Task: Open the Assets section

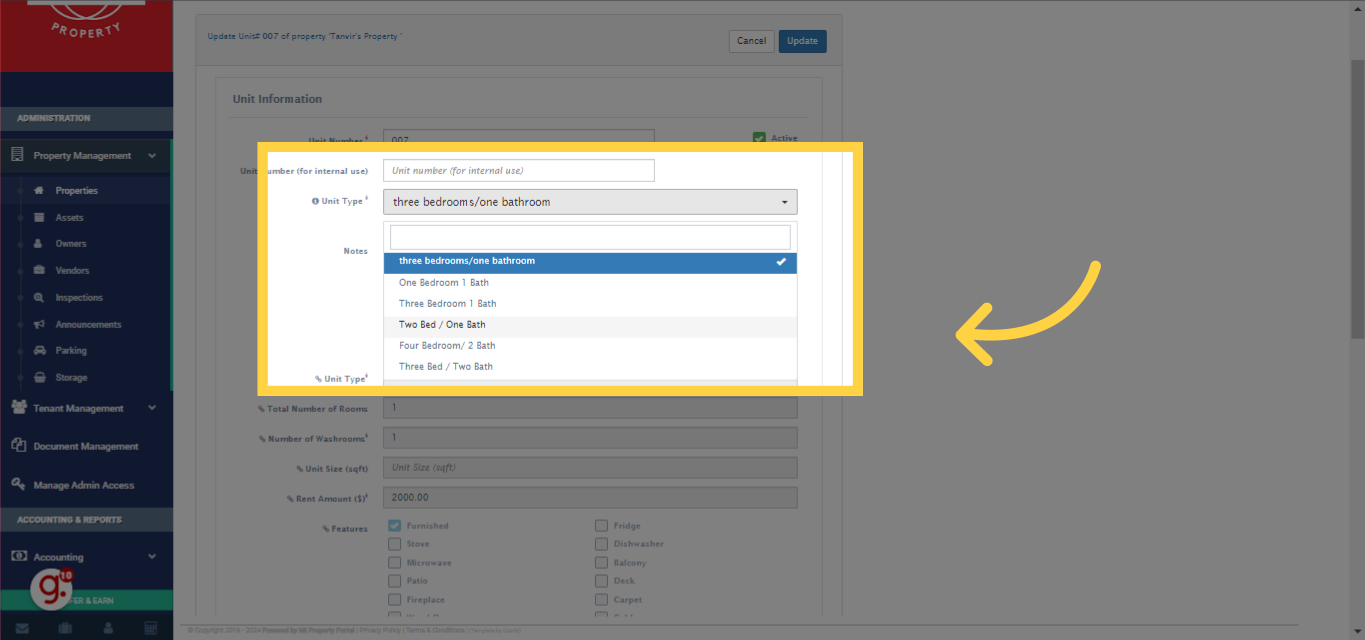Action: (39, 217)
